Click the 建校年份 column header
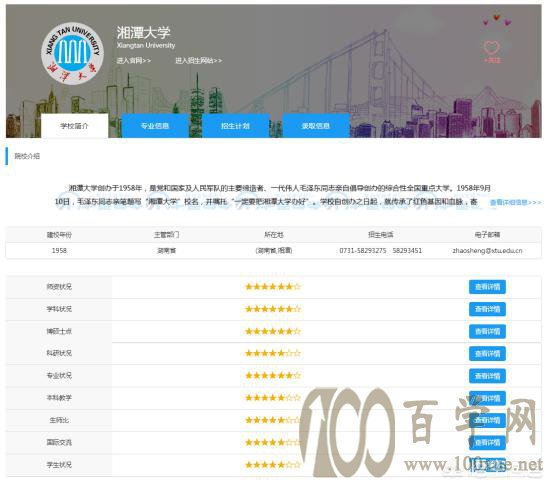 [x=59, y=235]
